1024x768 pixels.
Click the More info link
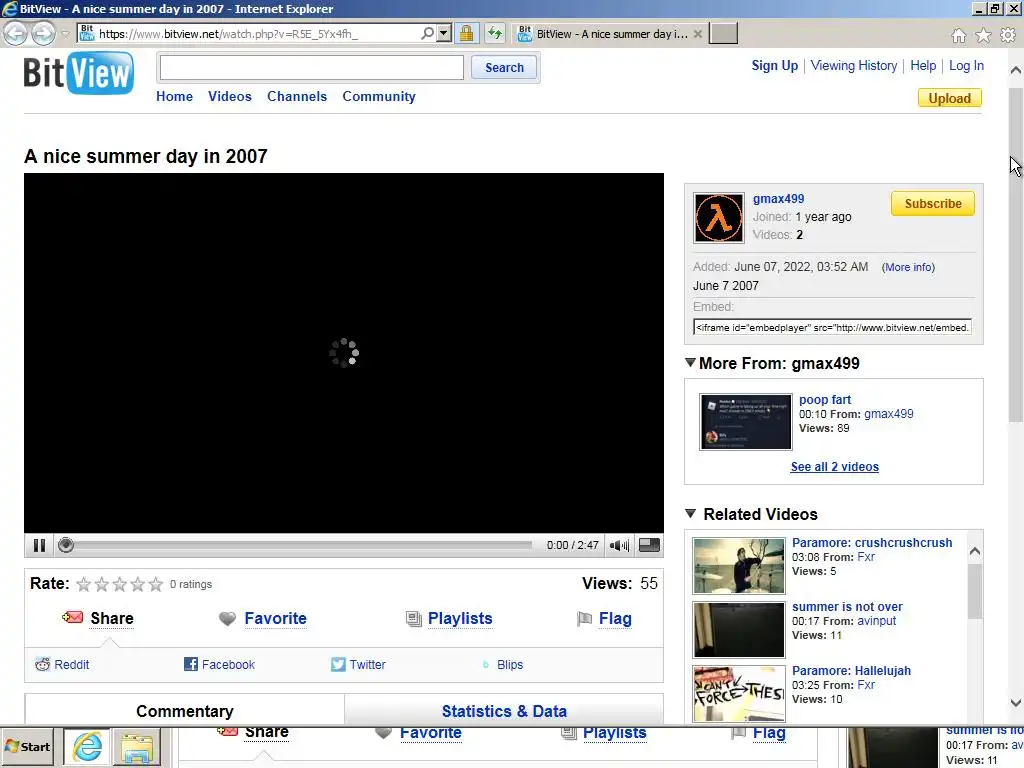coord(908,267)
